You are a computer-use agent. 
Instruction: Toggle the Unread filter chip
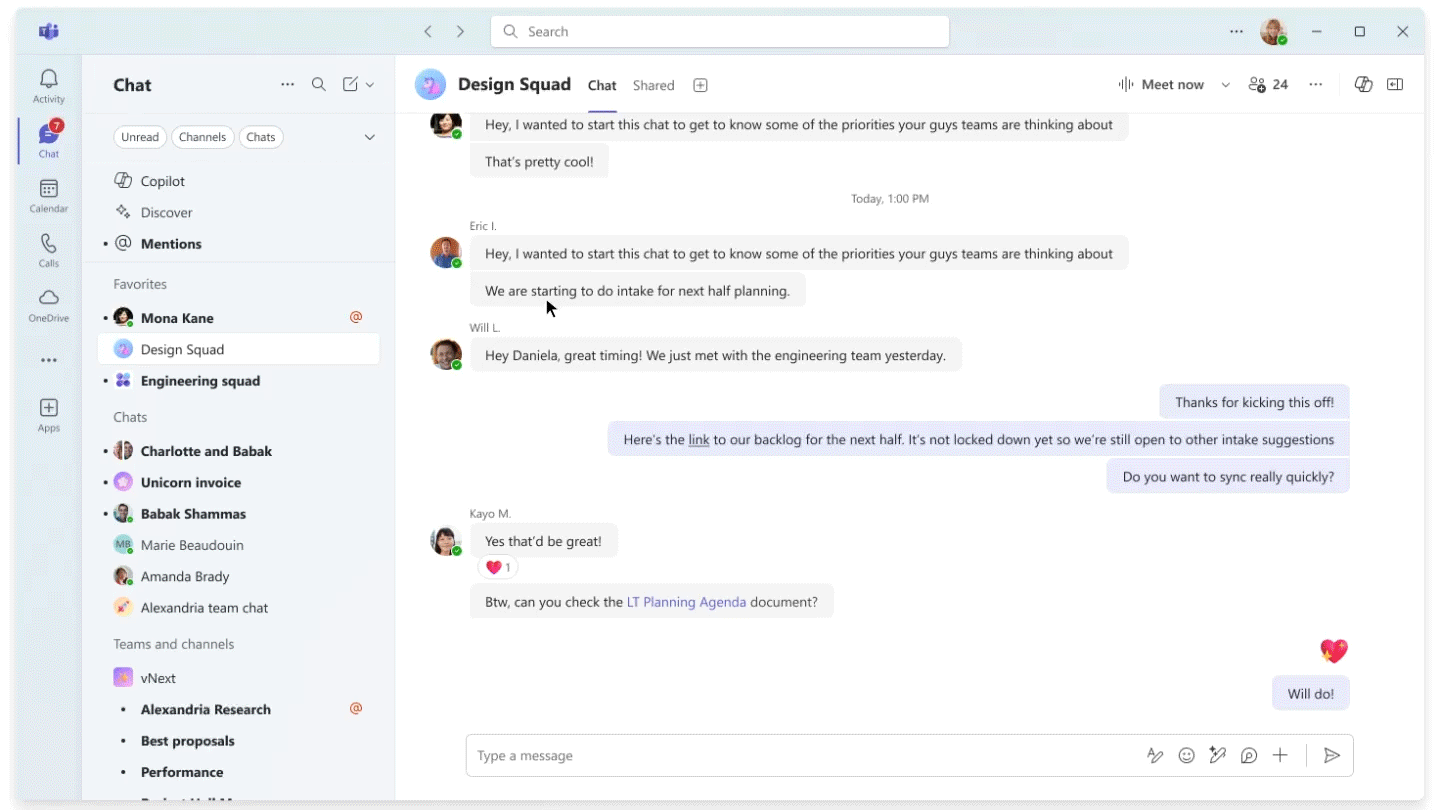point(140,137)
